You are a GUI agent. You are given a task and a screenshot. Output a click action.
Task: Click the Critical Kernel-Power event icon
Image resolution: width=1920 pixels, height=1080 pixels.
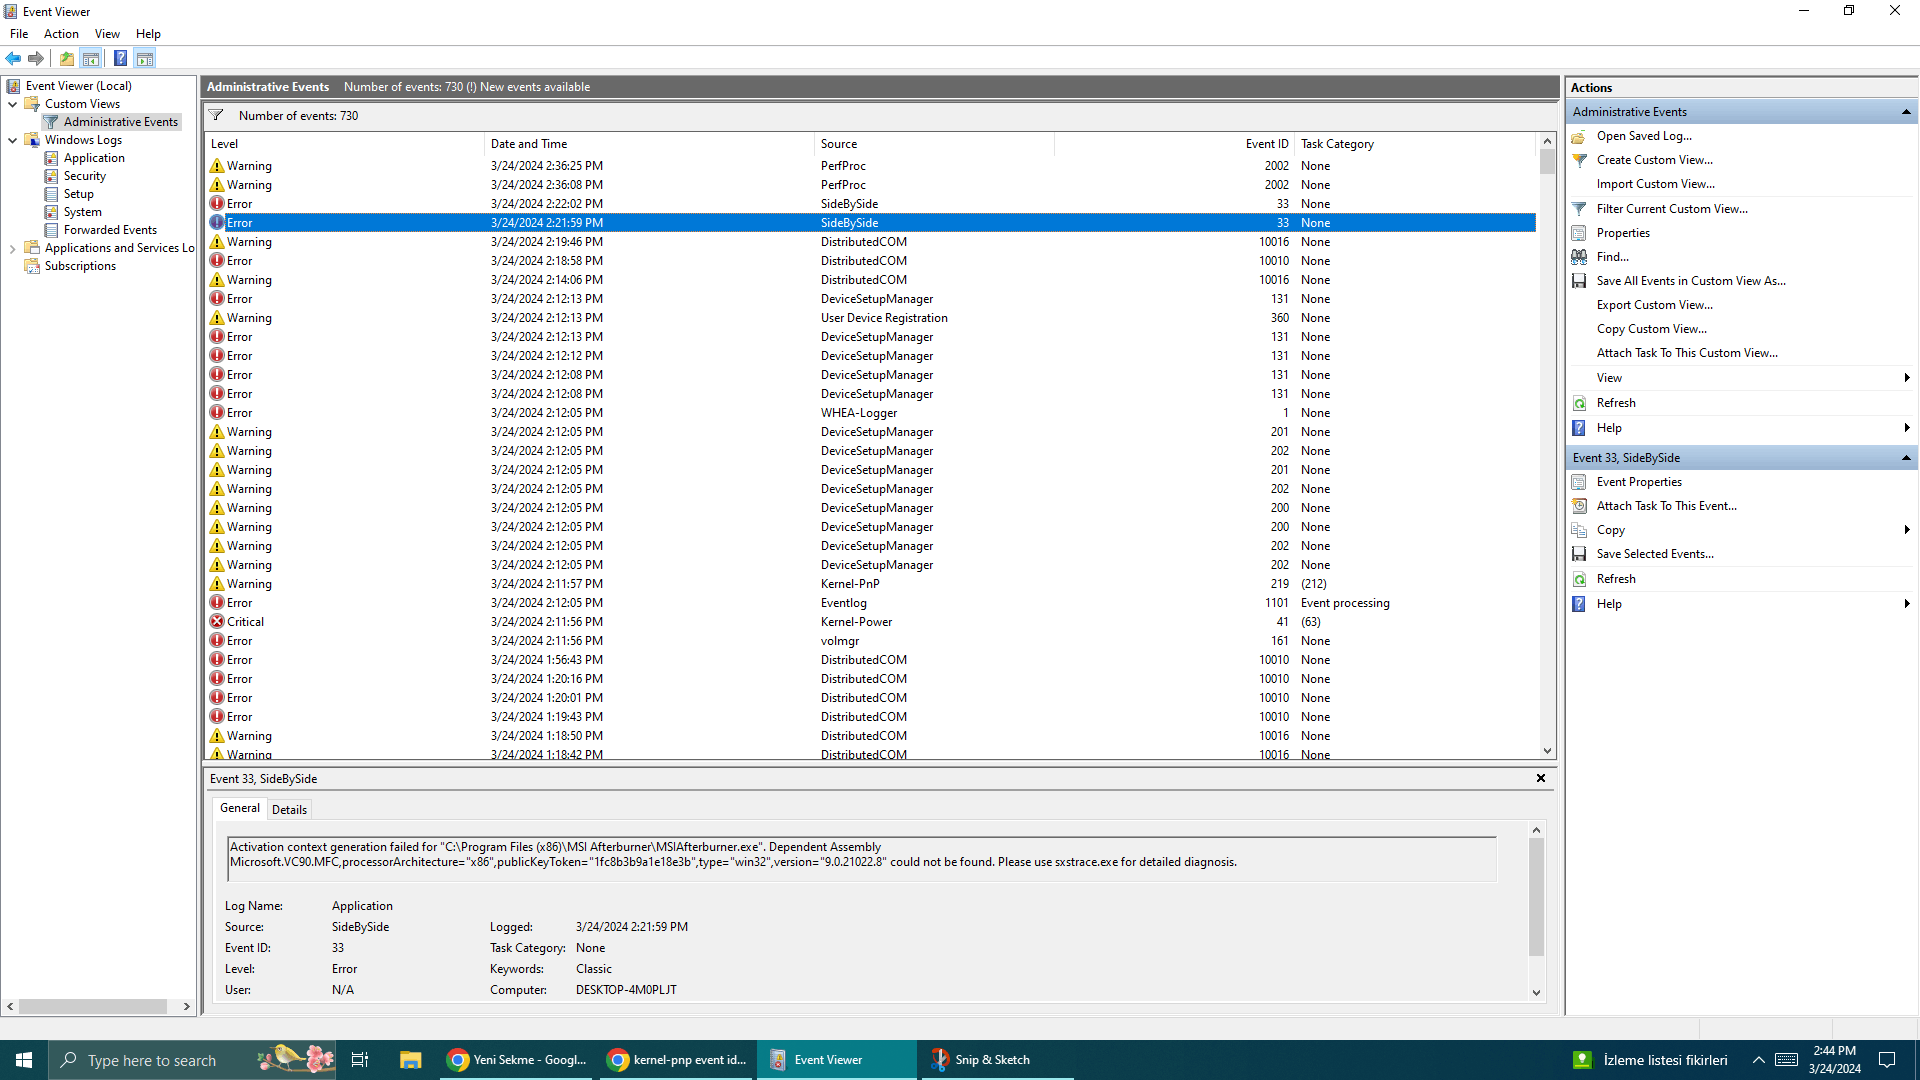tap(217, 622)
